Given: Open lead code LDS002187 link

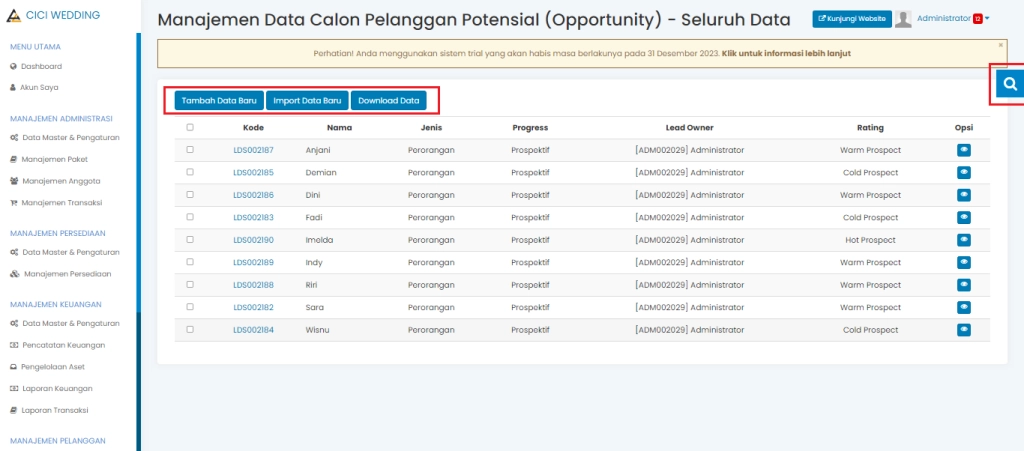Looking at the screenshot, I should [253, 150].
